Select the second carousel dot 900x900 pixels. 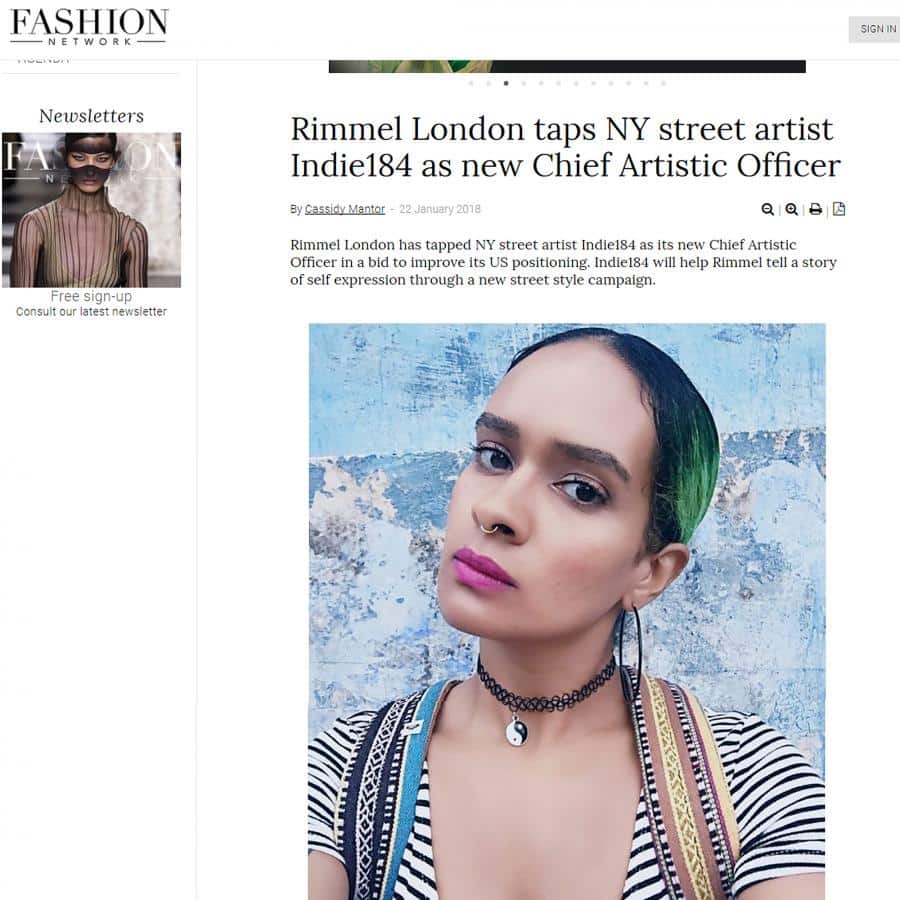tap(488, 83)
